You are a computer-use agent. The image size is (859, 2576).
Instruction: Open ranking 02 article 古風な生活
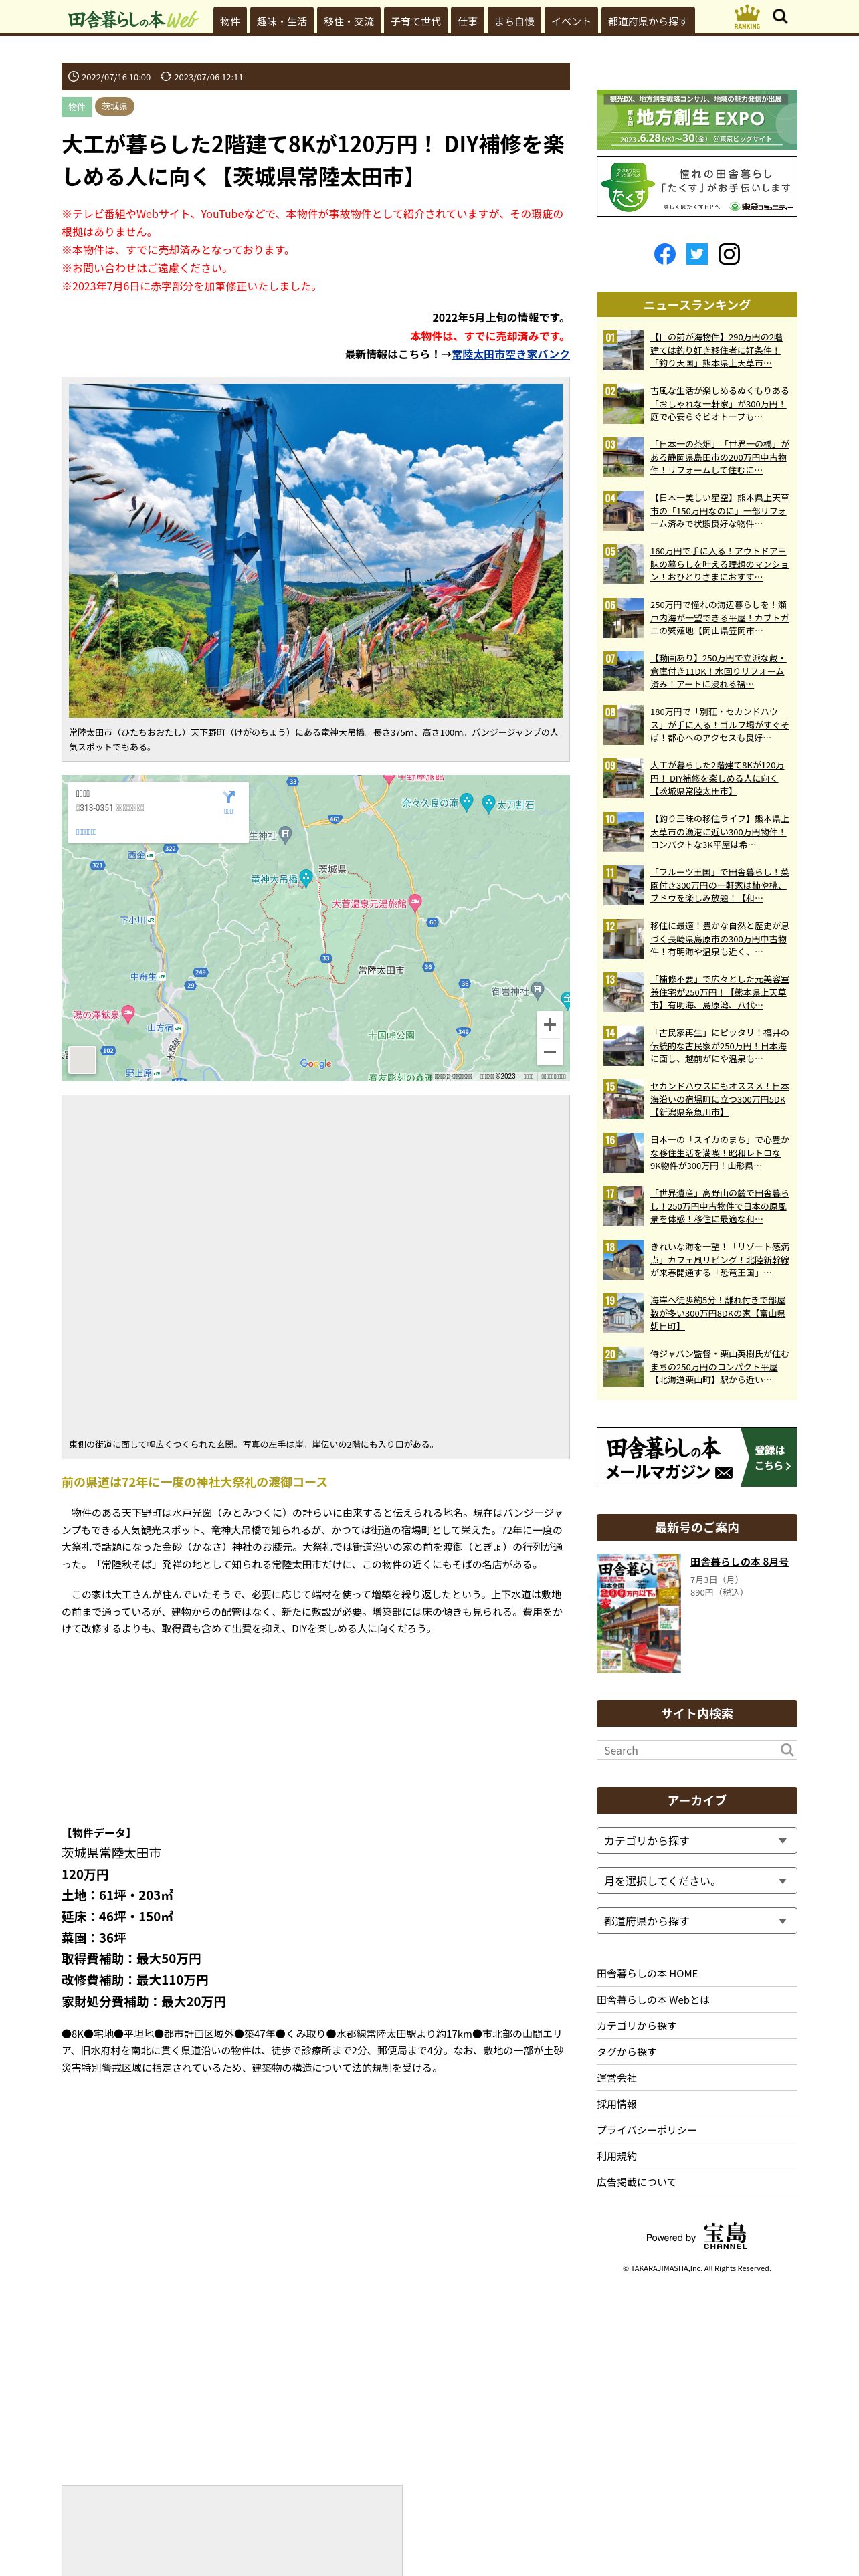(x=719, y=404)
